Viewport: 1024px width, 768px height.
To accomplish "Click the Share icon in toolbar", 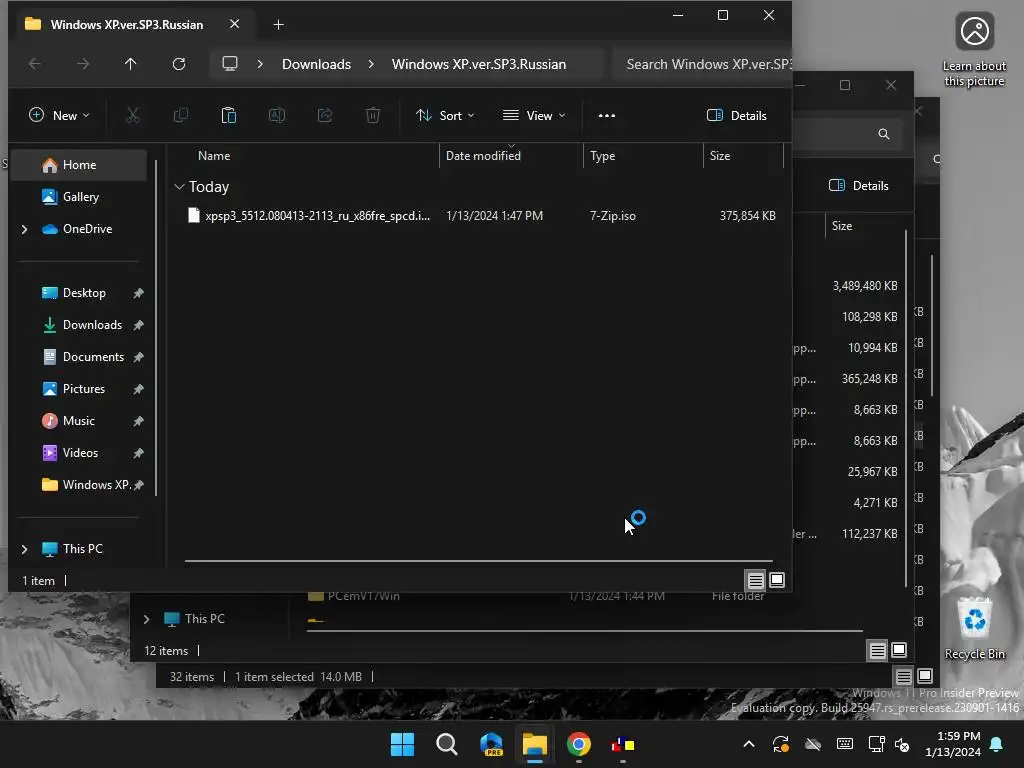I will (x=325, y=116).
